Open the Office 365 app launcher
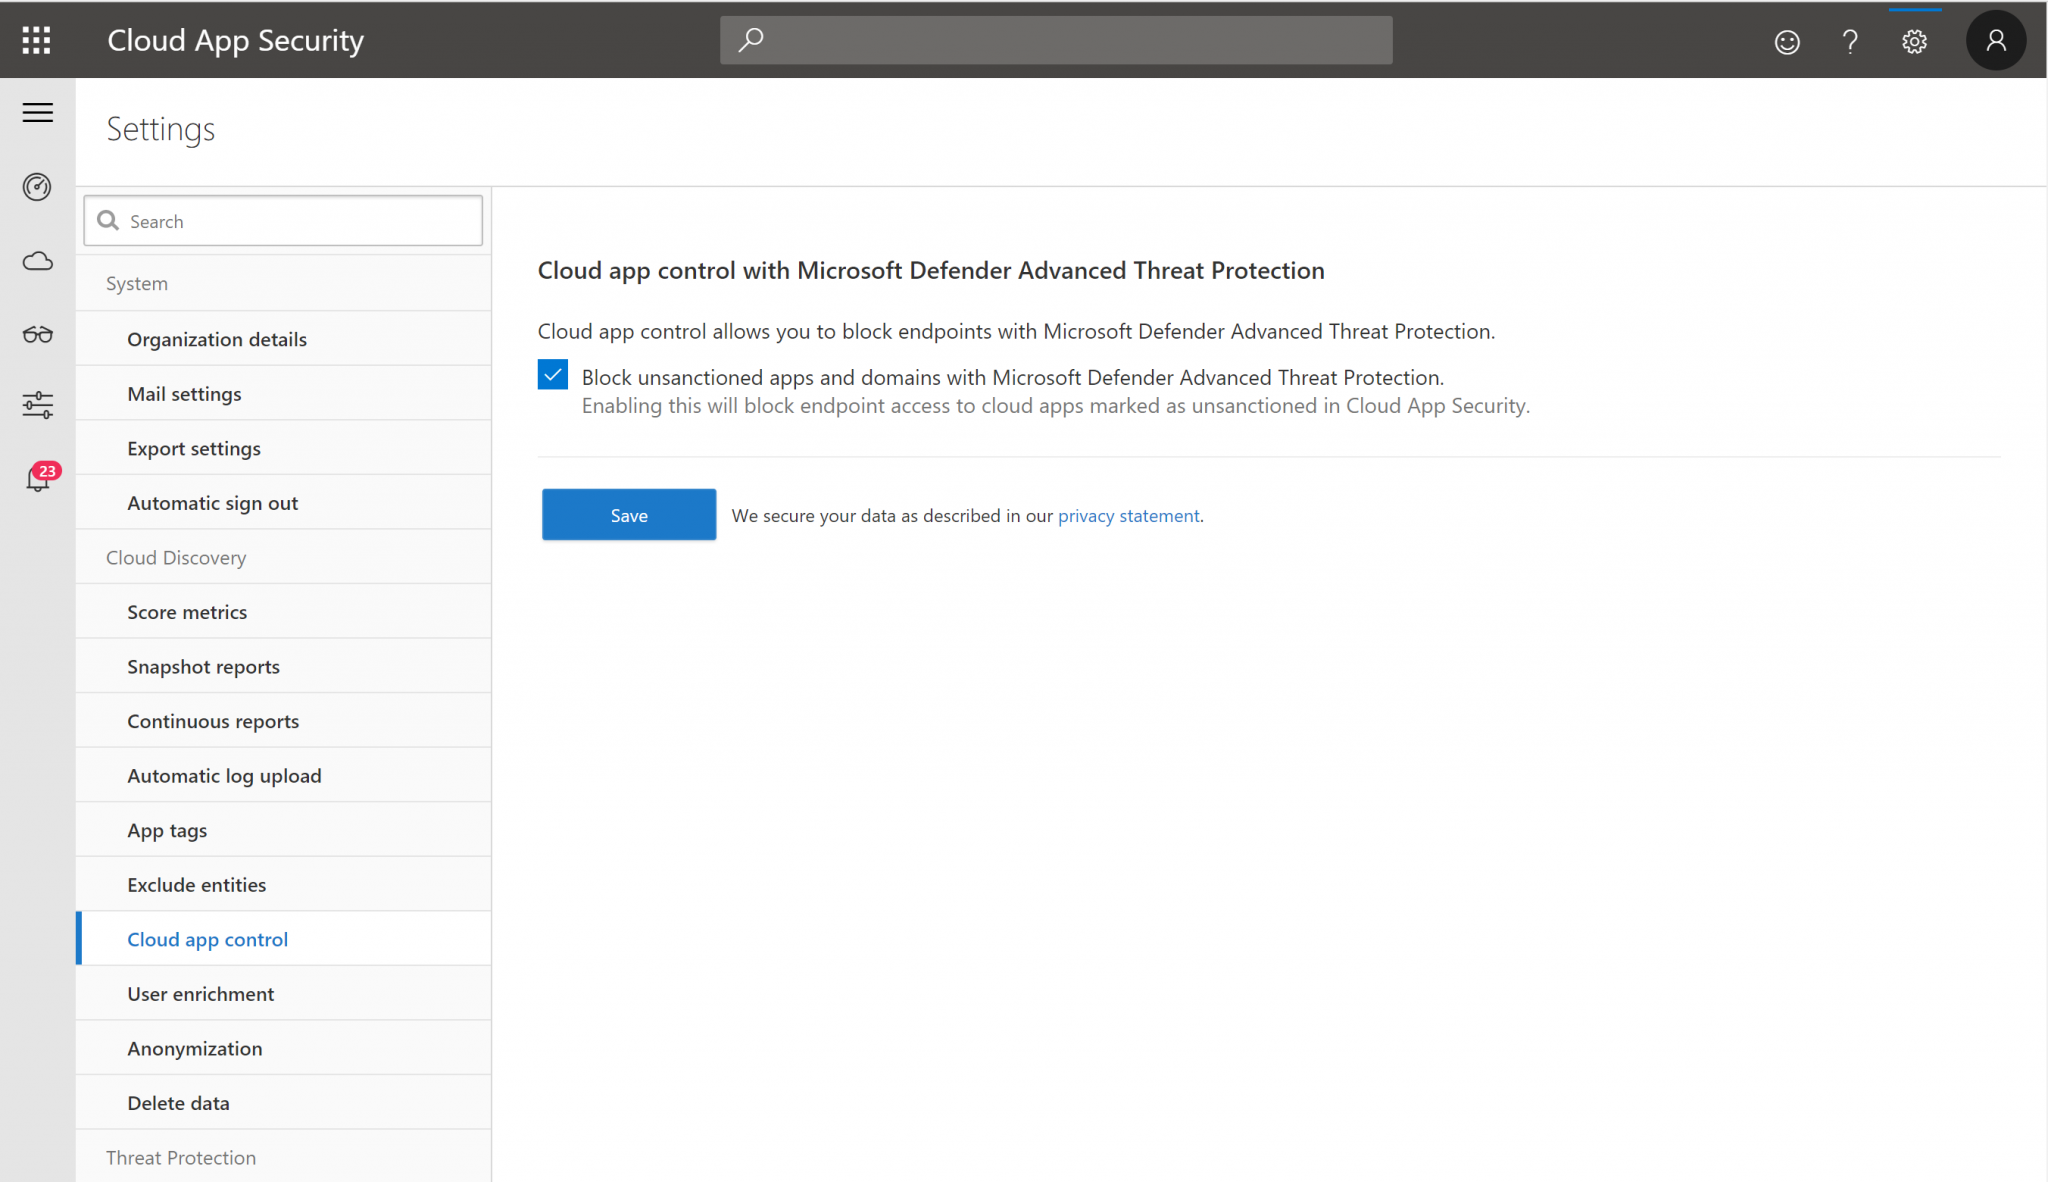This screenshot has width=2048, height=1182. click(x=36, y=40)
